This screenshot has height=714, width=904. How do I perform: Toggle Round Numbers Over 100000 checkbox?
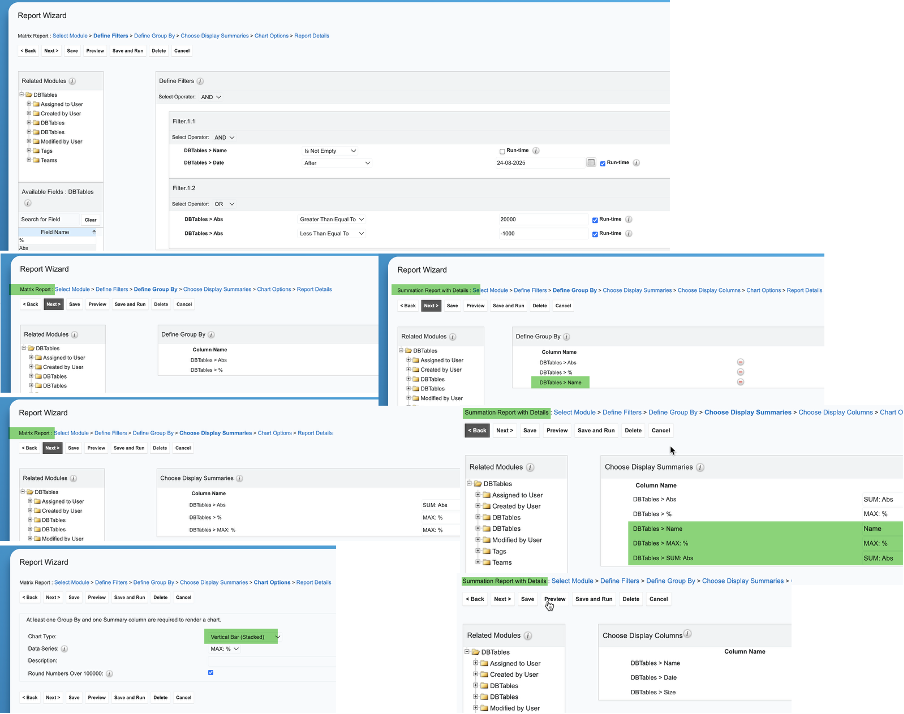tap(210, 672)
